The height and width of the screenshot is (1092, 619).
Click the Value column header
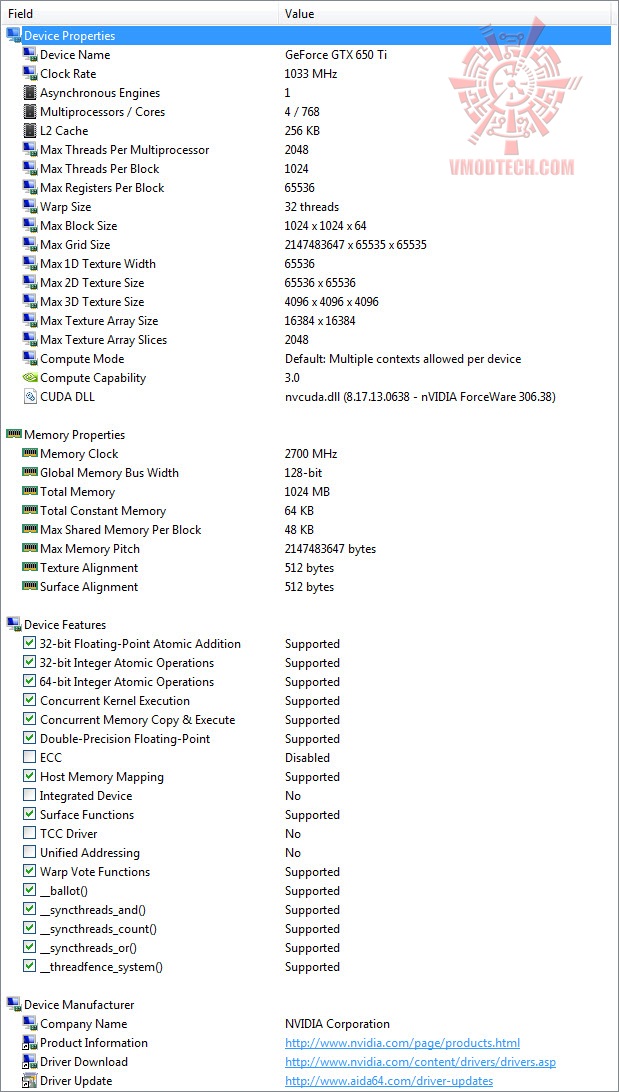pyautogui.click(x=446, y=13)
